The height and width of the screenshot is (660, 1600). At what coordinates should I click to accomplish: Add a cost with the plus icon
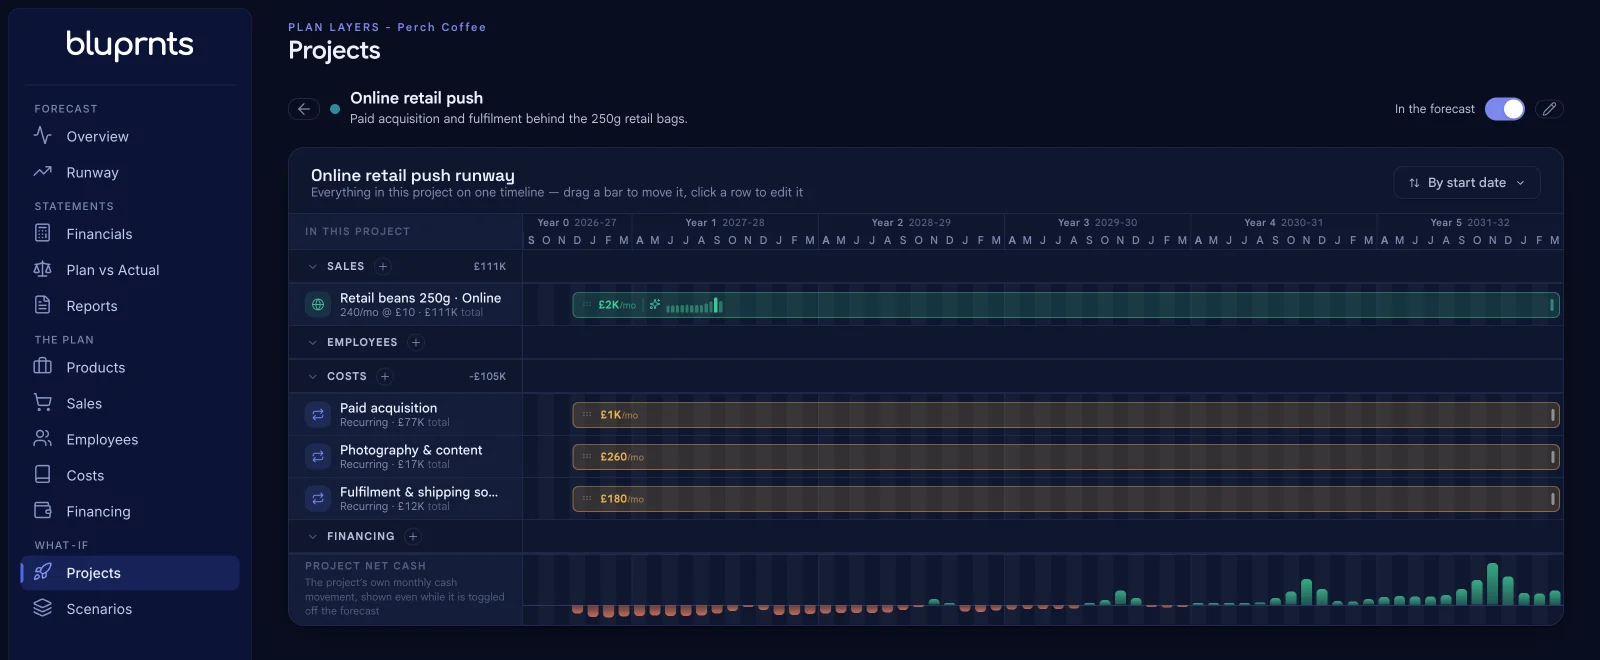pyautogui.click(x=385, y=376)
